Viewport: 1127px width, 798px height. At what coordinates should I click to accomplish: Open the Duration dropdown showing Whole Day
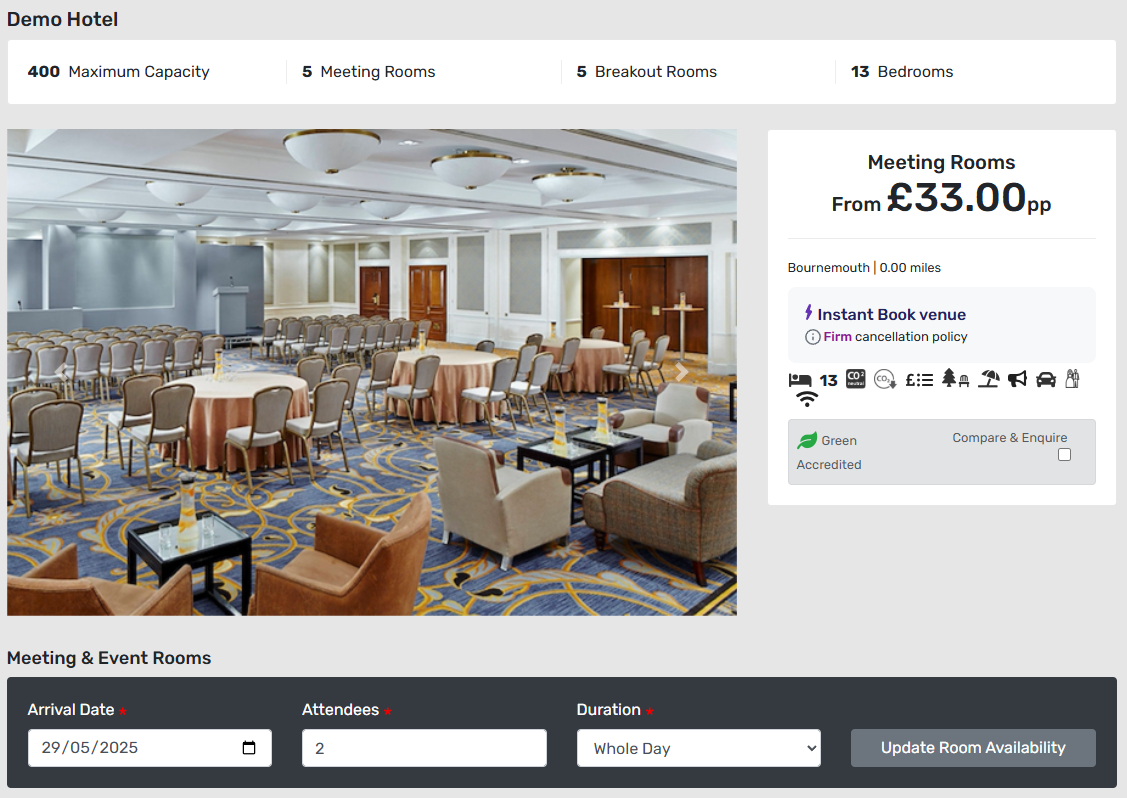coord(699,748)
